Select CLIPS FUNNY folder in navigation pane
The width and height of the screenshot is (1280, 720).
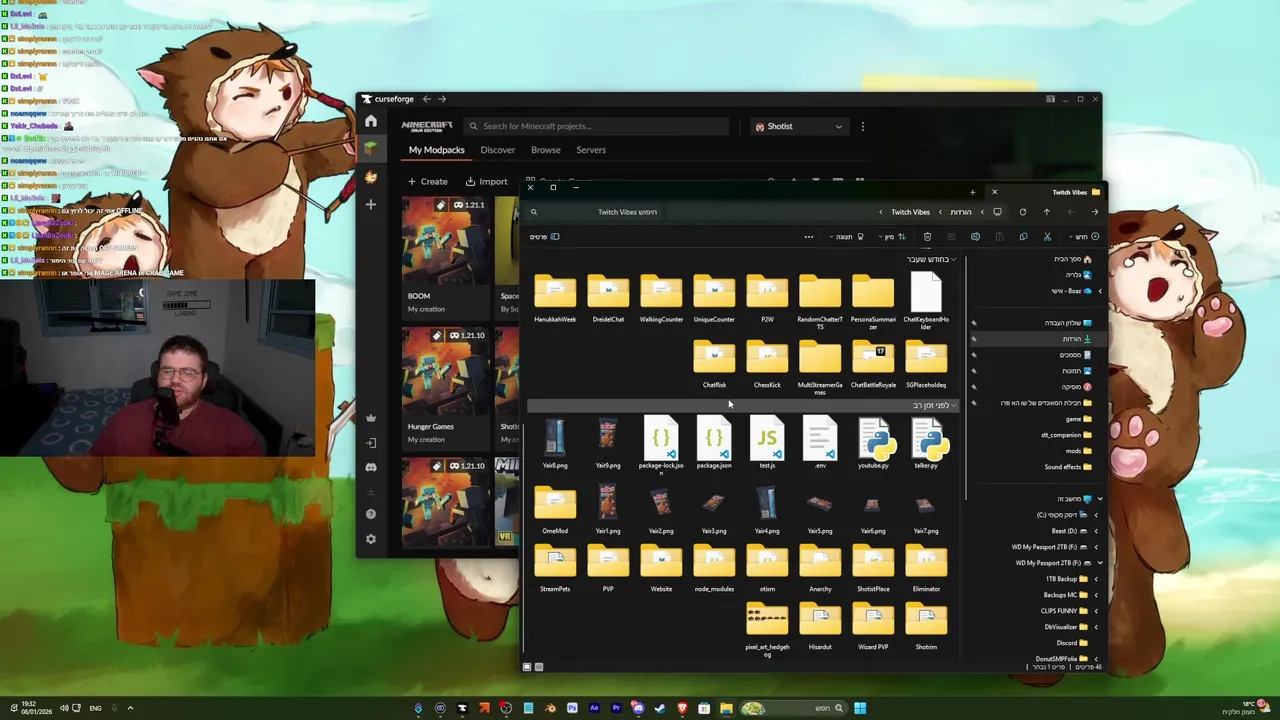(x=1066, y=611)
